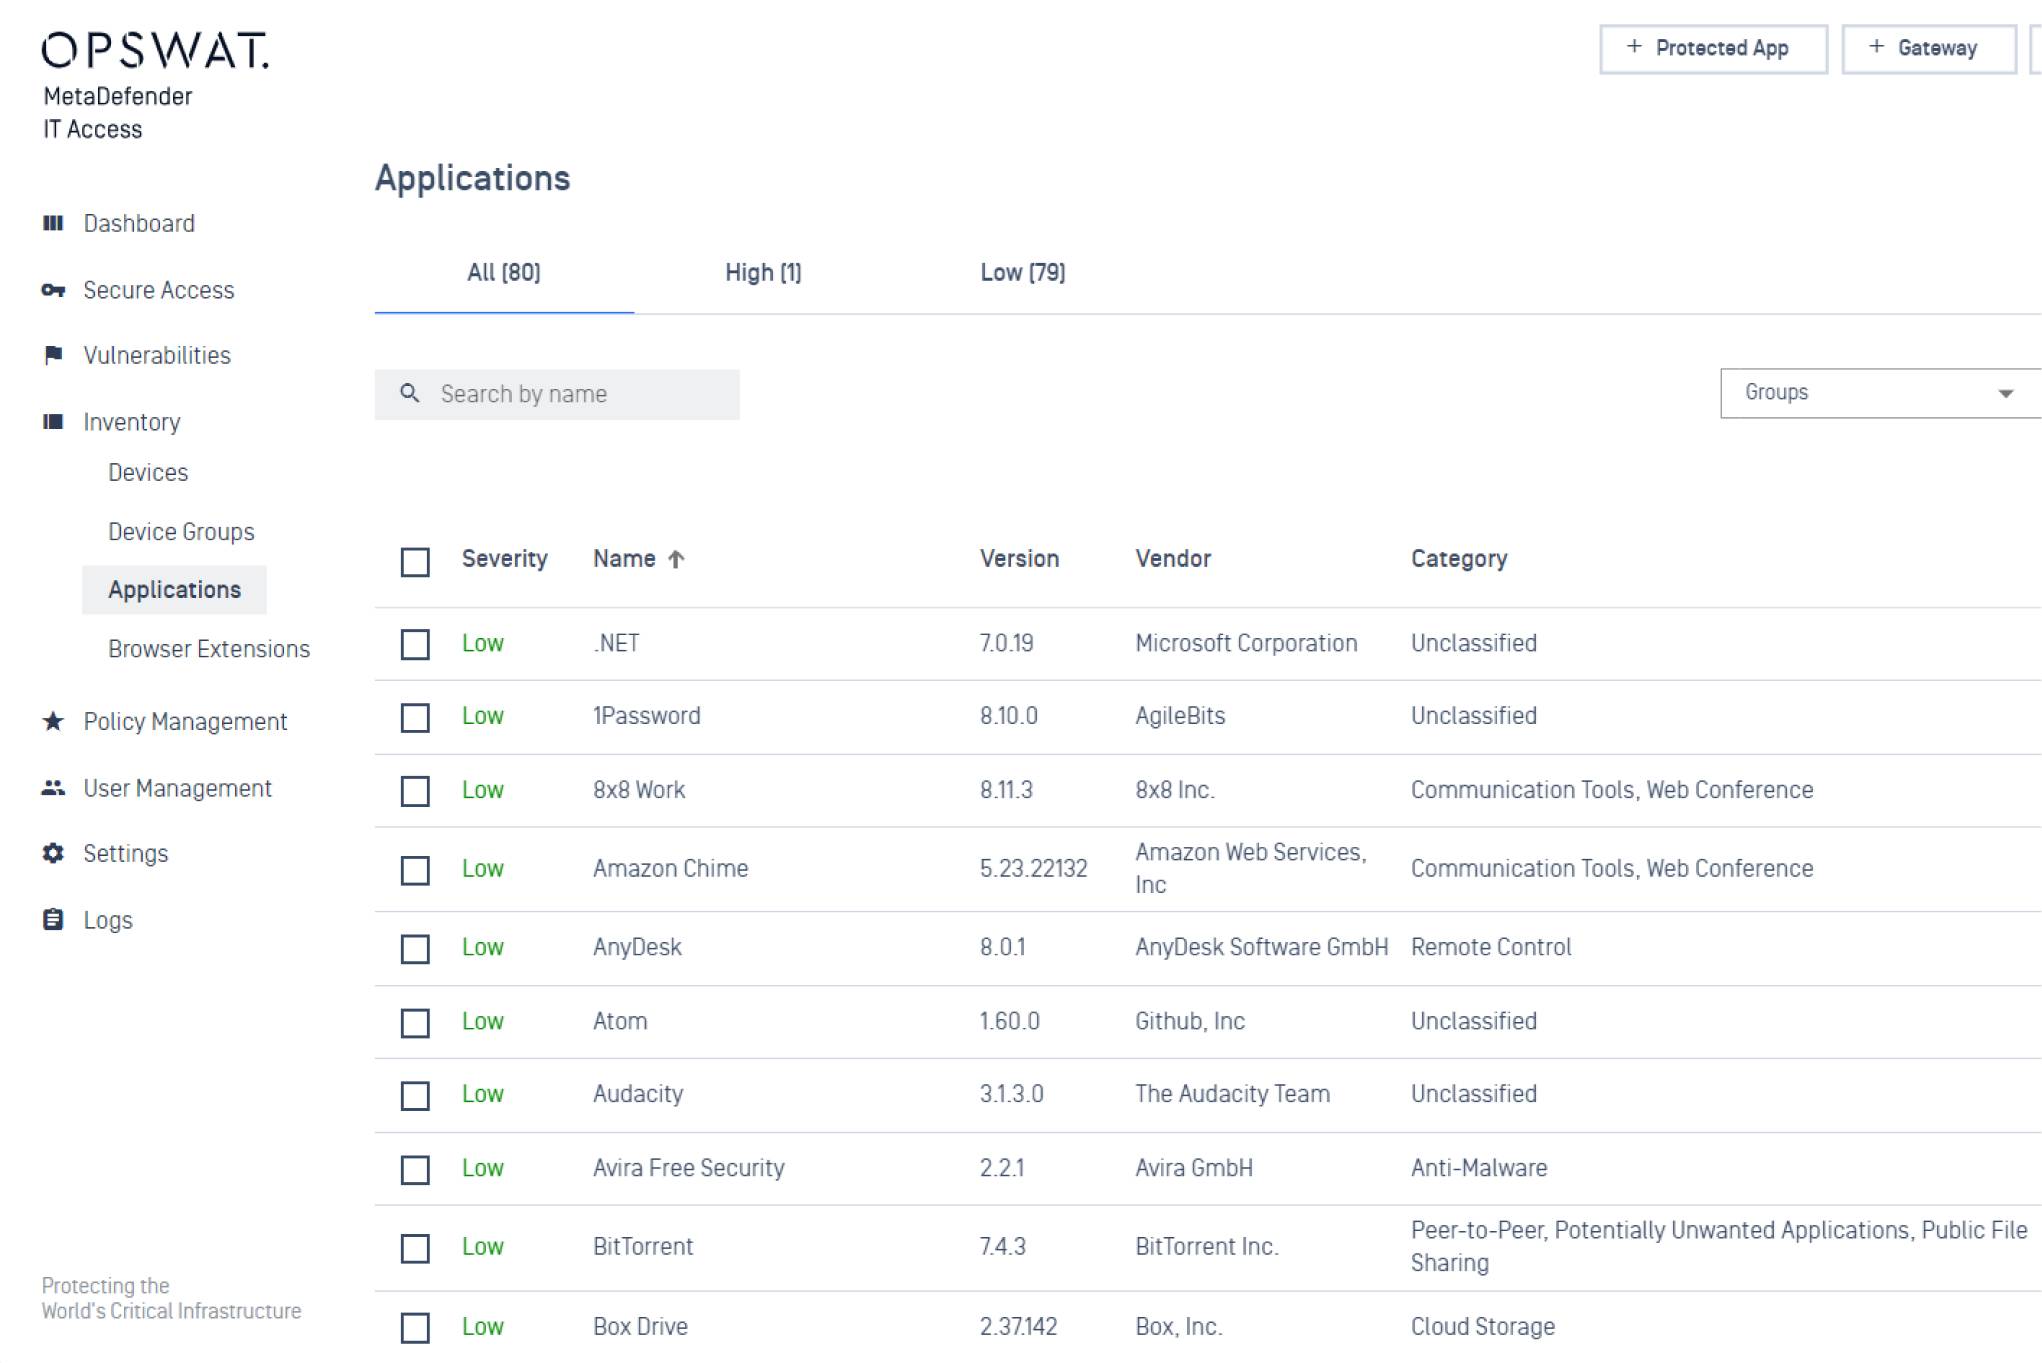
Task: Click the Dashboard bars icon in sidebar
Action: [53, 223]
